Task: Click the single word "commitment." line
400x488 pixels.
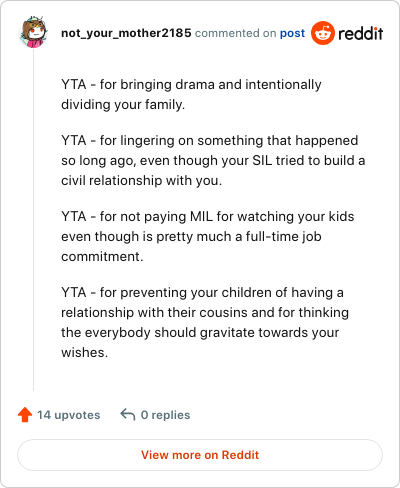Action: (x=102, y=257)
